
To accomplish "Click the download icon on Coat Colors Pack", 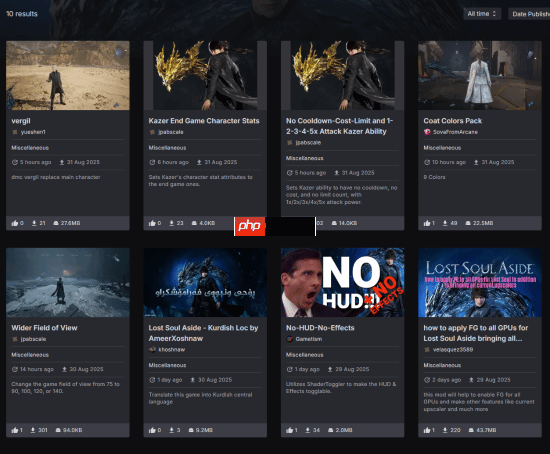I will coord(445,223).
